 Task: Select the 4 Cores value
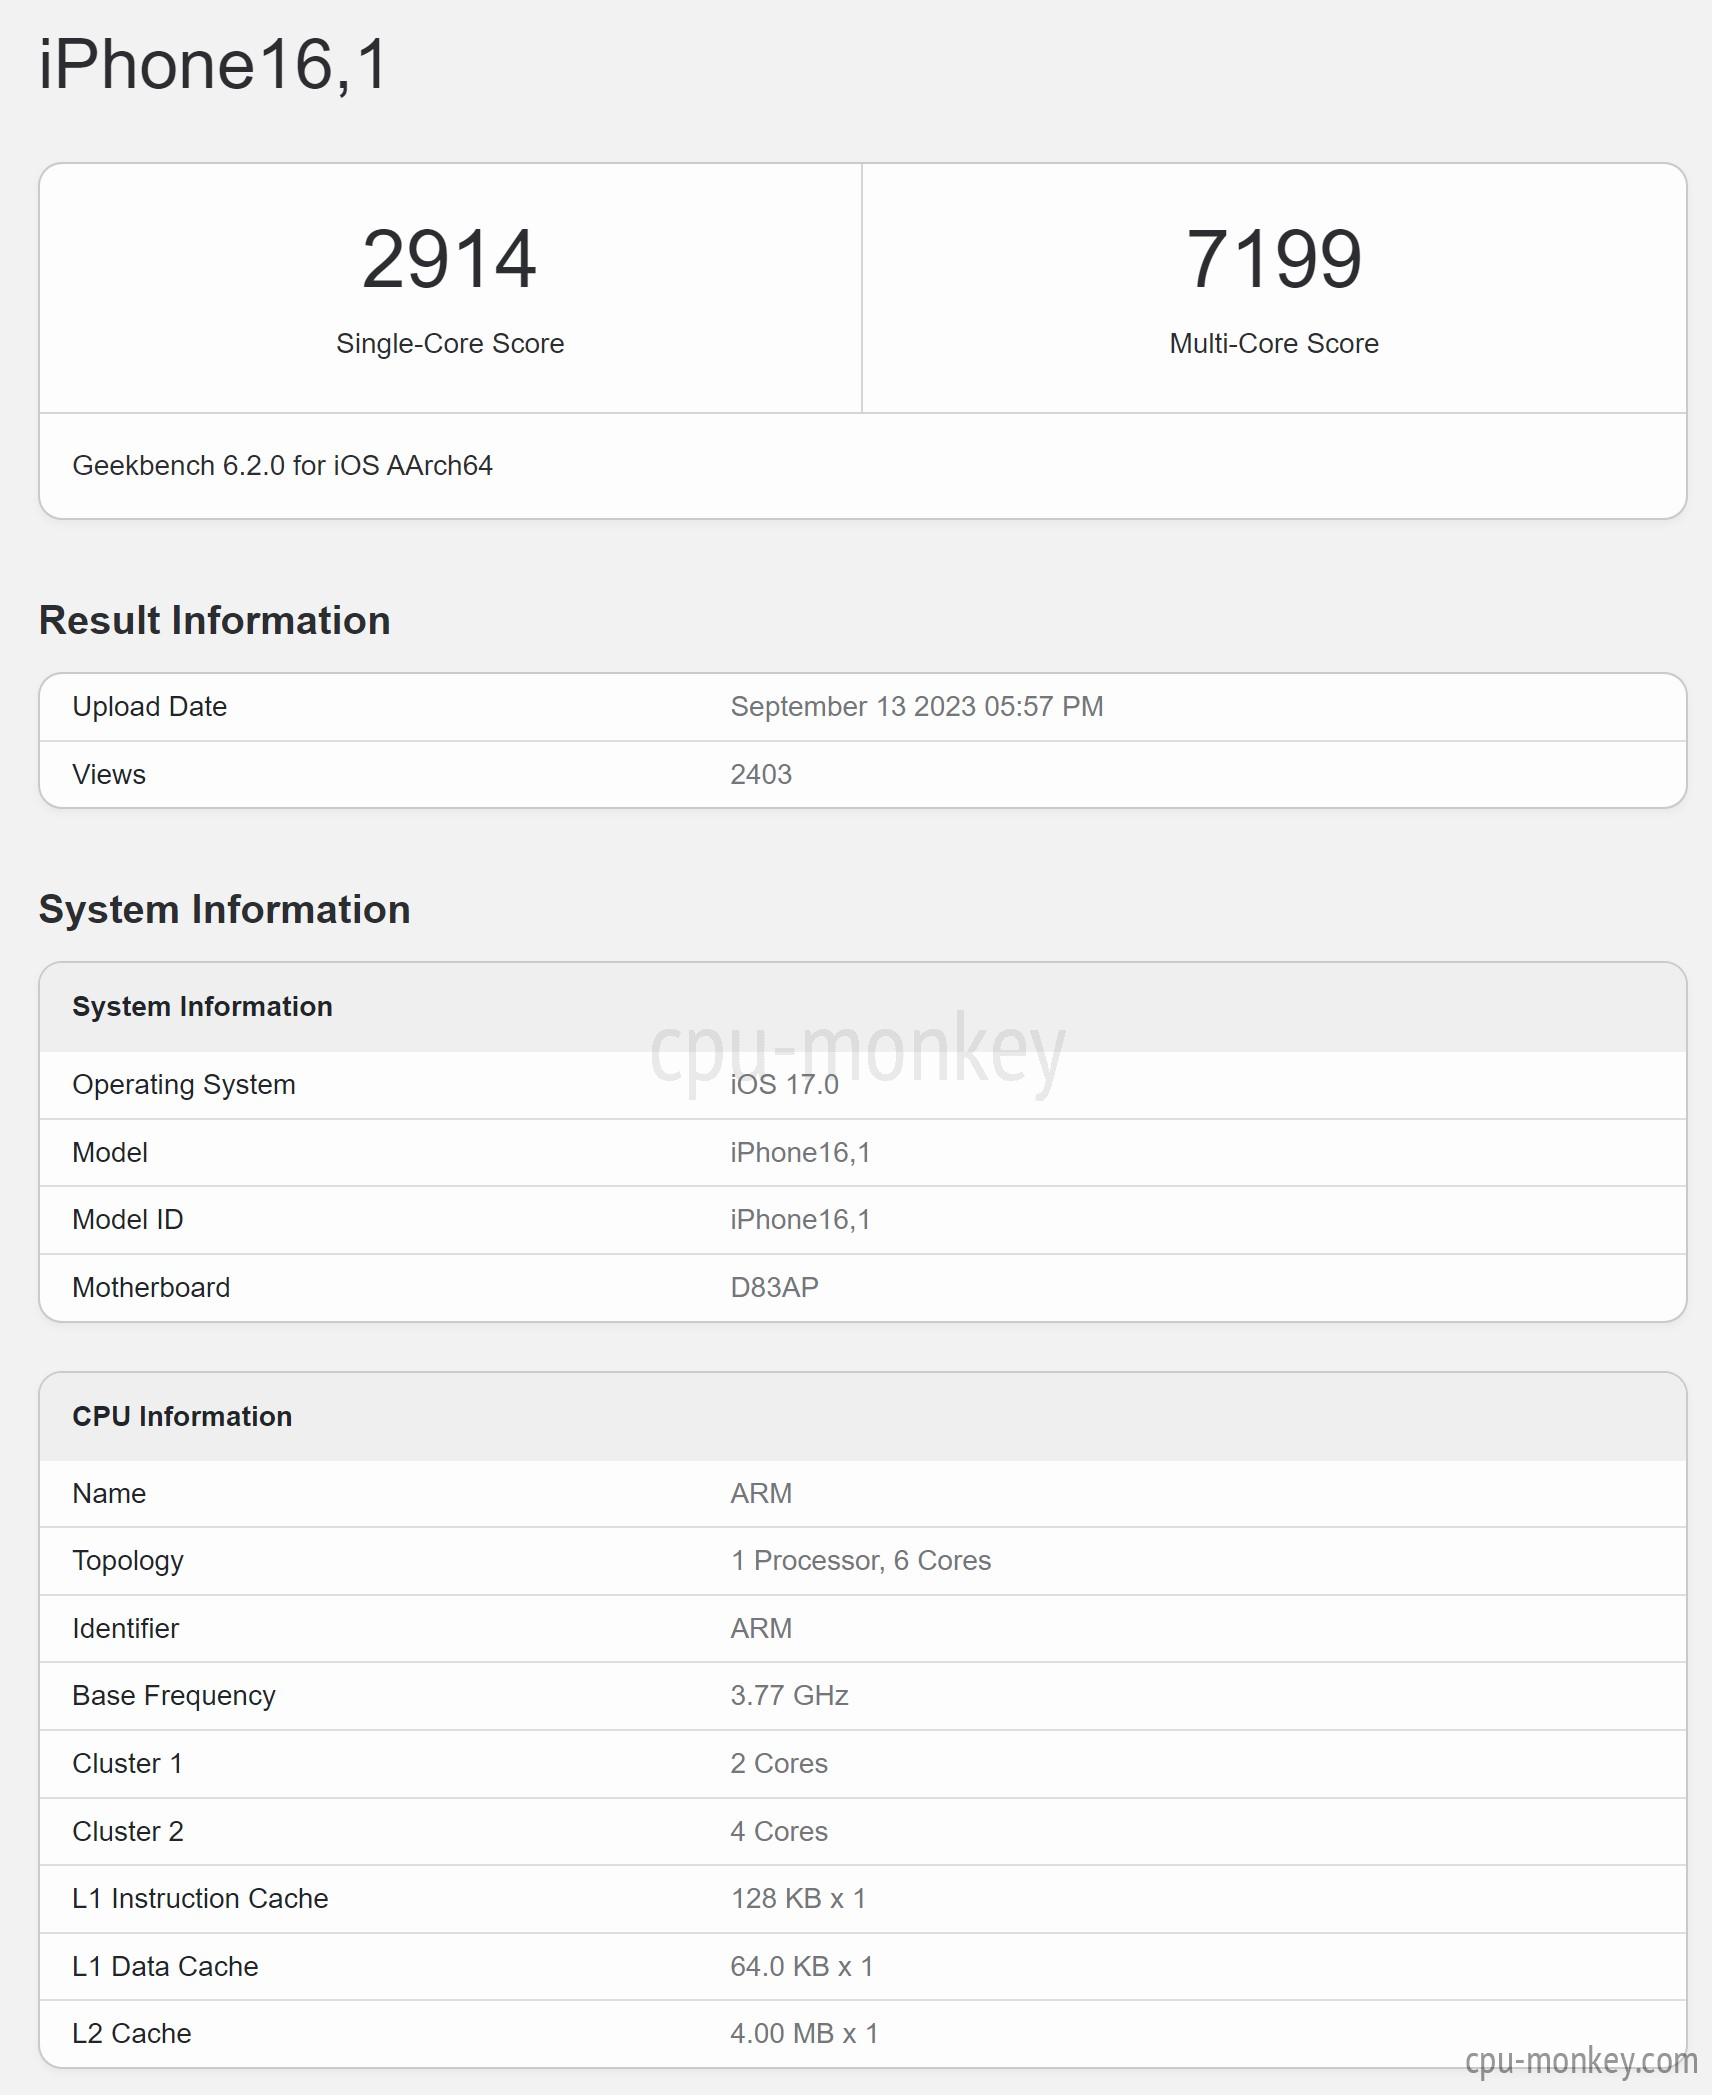tap(779, 1831)
